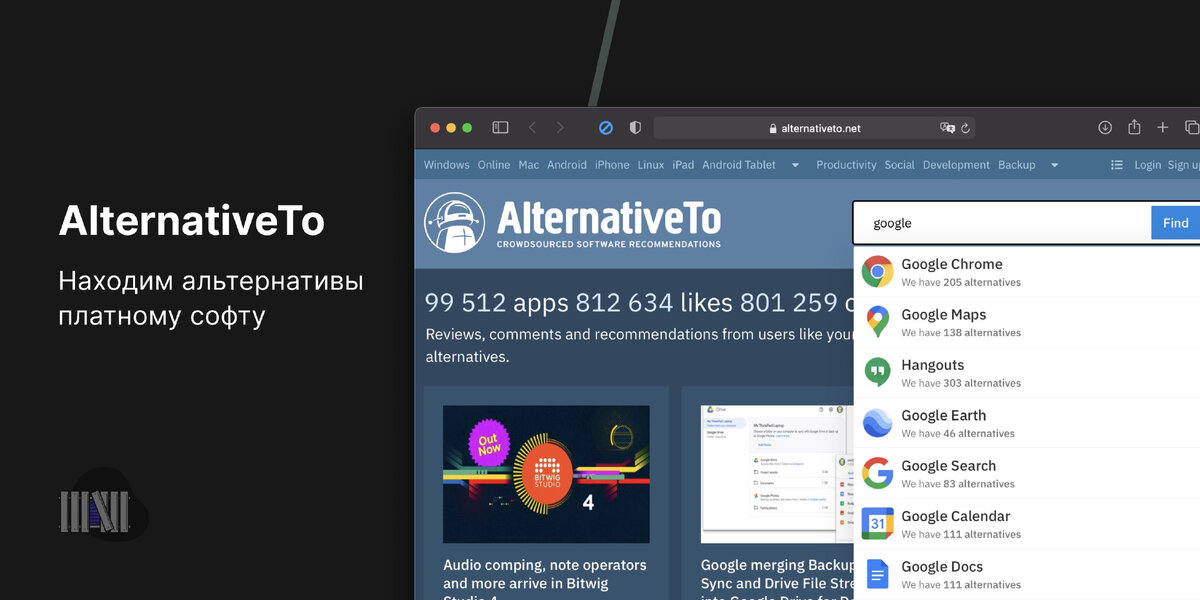Image resolution: width=1200 pixels, height=600 pixels.
Task: Click the AlternativeTo robot logo
Action: coord(455,222)
